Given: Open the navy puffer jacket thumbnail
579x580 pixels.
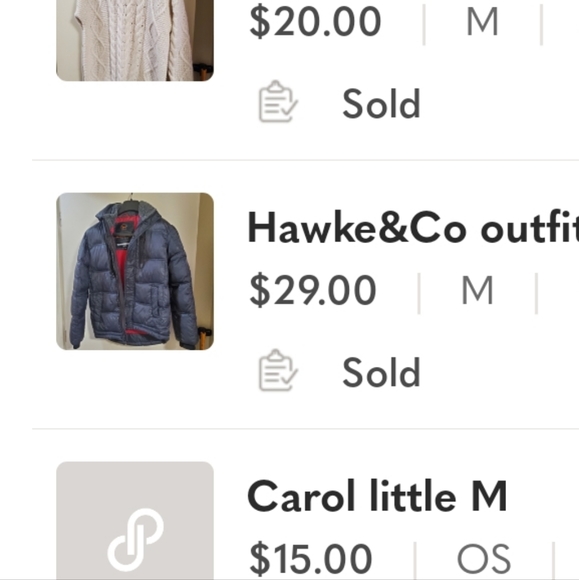Looking at the screenshot, I should (135, 271).
